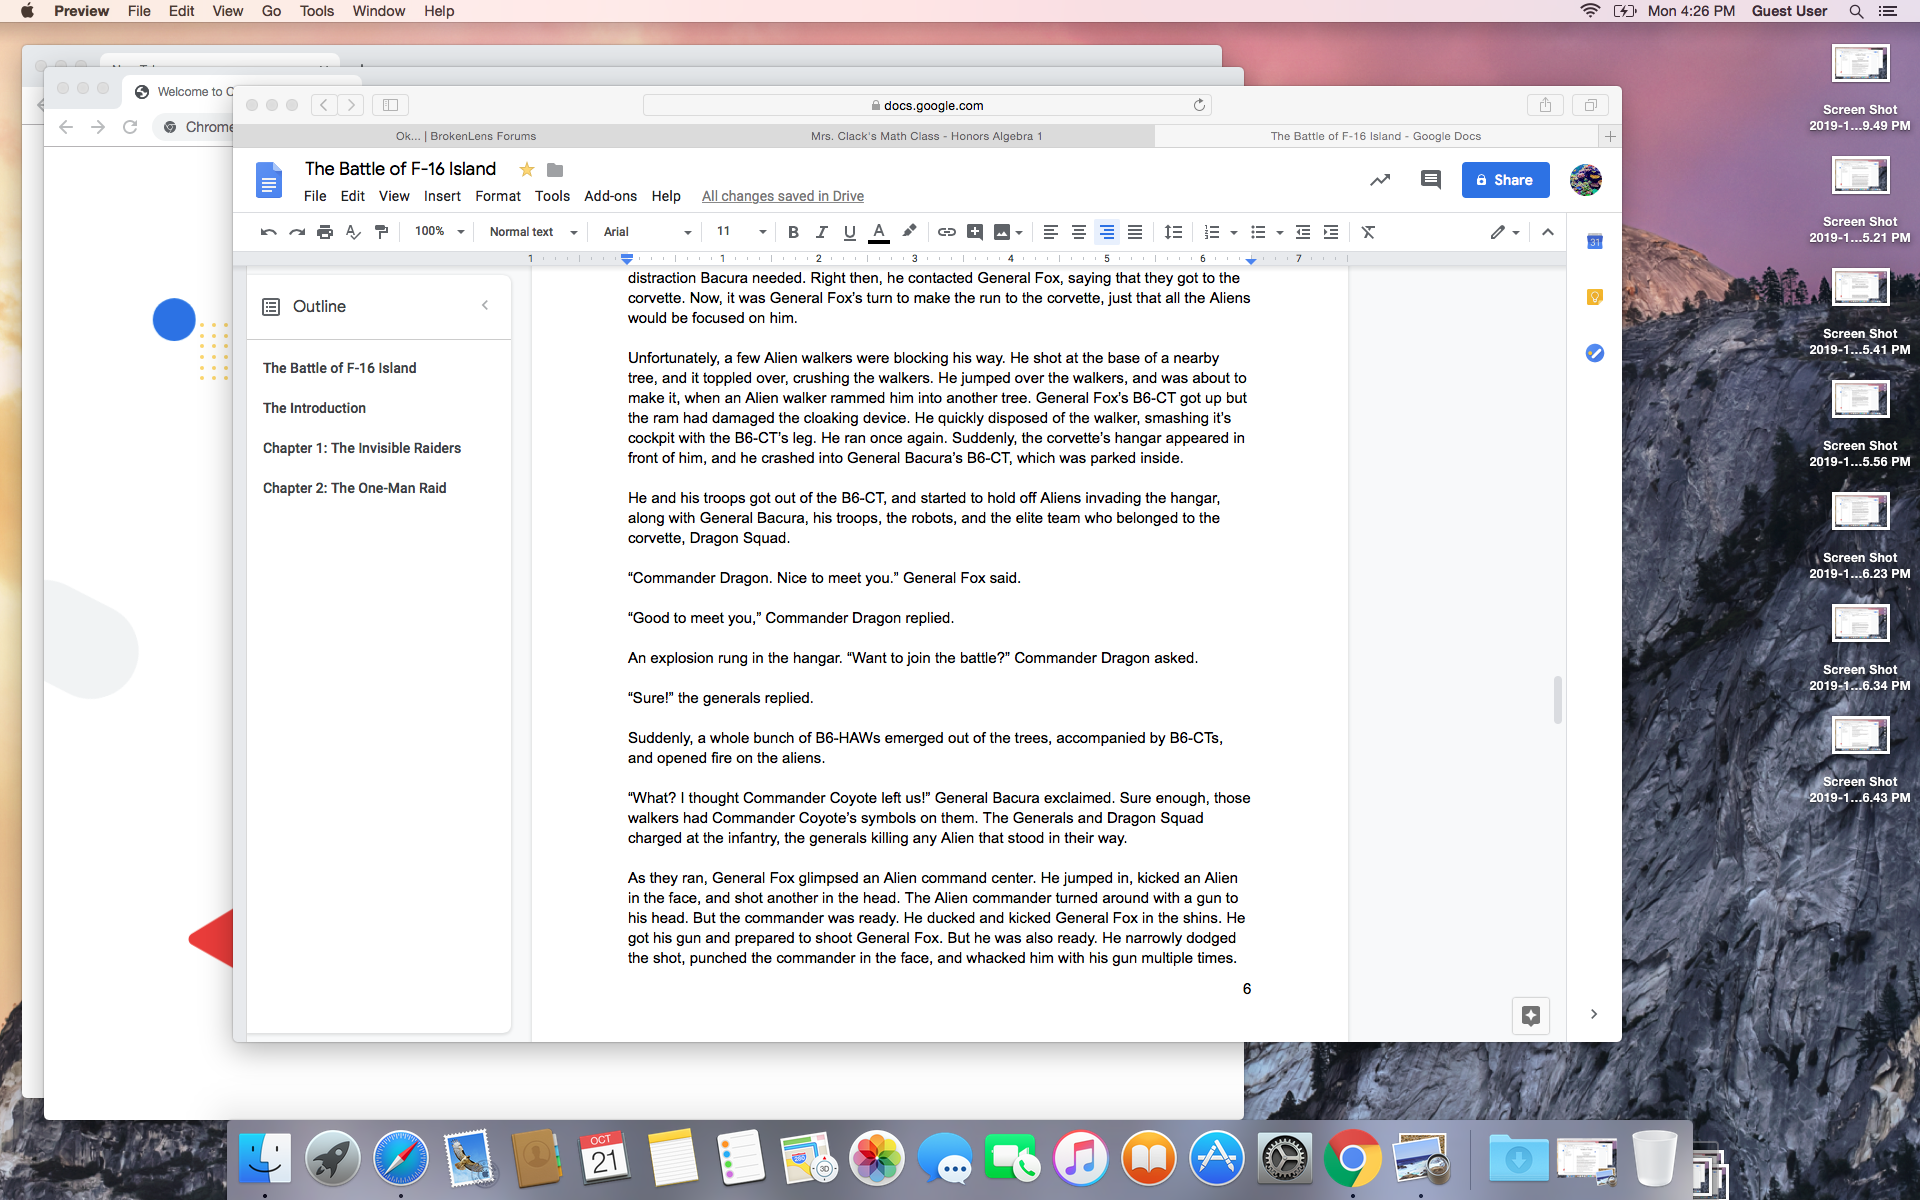Set right text alignment

1107,232
